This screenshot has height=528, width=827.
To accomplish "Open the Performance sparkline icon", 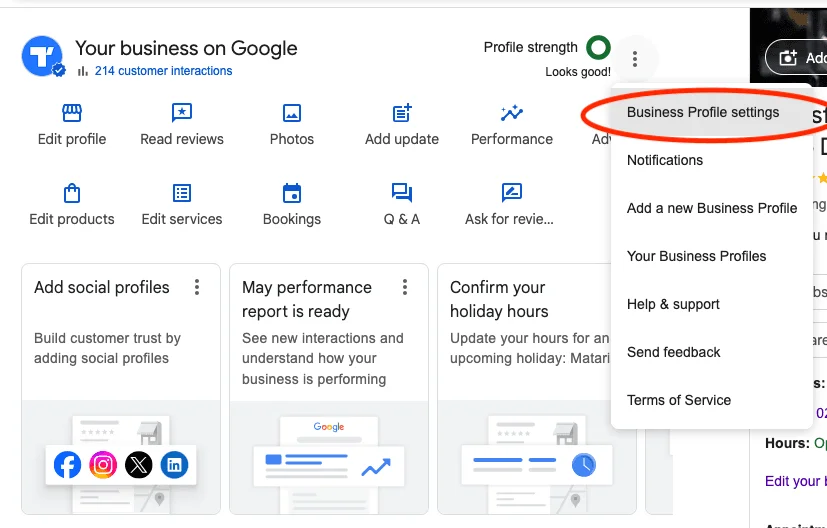I will [x=512, y=113].
